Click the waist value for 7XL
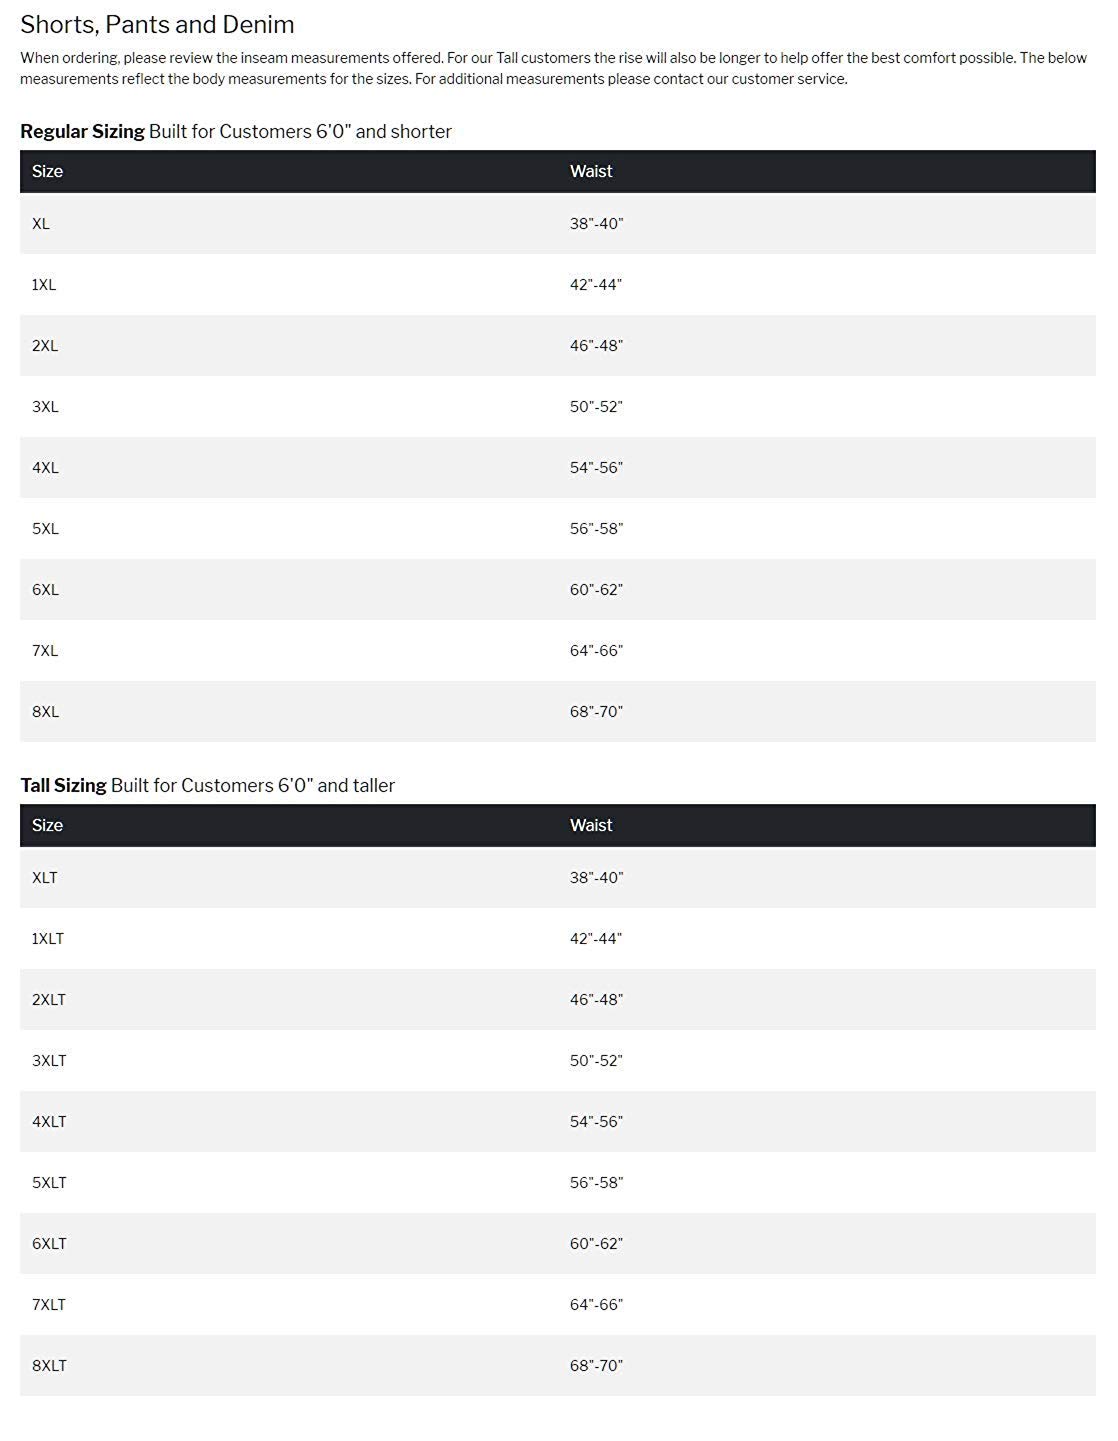 [x=596, y=651]
